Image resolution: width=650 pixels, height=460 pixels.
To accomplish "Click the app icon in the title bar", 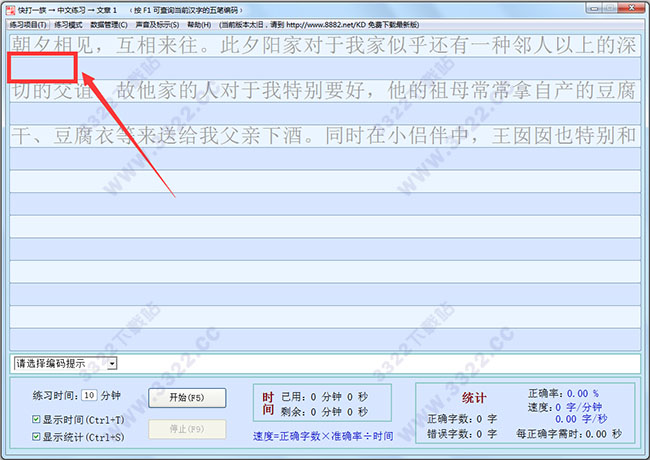I will tap(10, 9).
